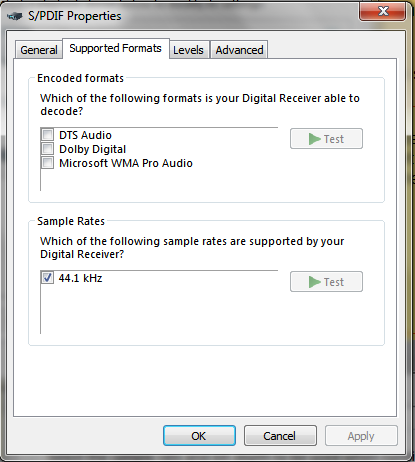Highlight the Microsoft WMA Pro Audio label
This screenshot has width=415, height=462.
tap(126, 163)
